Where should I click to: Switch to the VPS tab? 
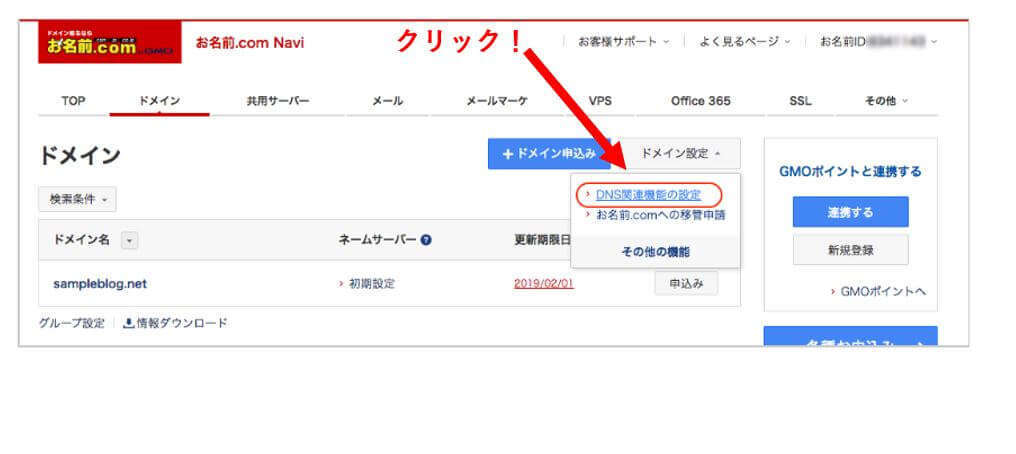coord(600,101)
